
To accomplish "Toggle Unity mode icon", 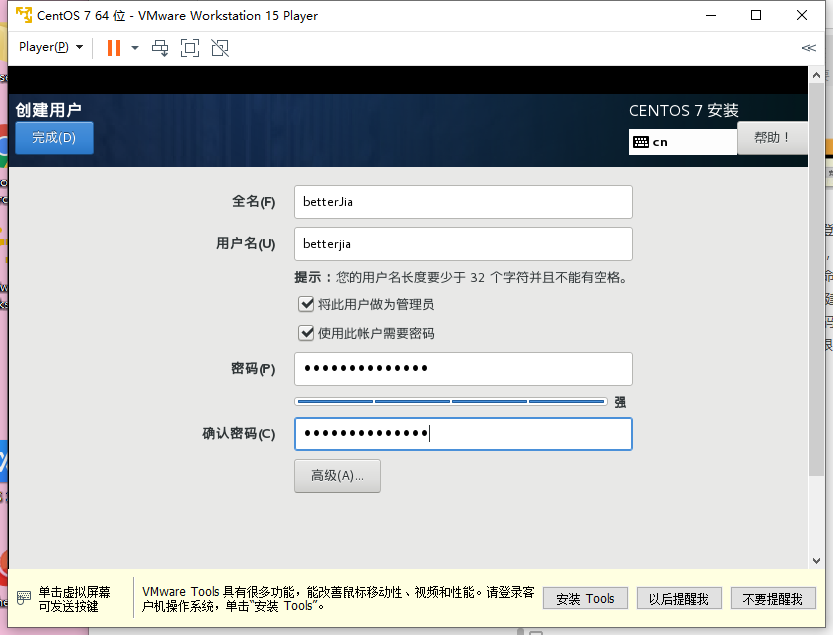I will click(220, 48).
